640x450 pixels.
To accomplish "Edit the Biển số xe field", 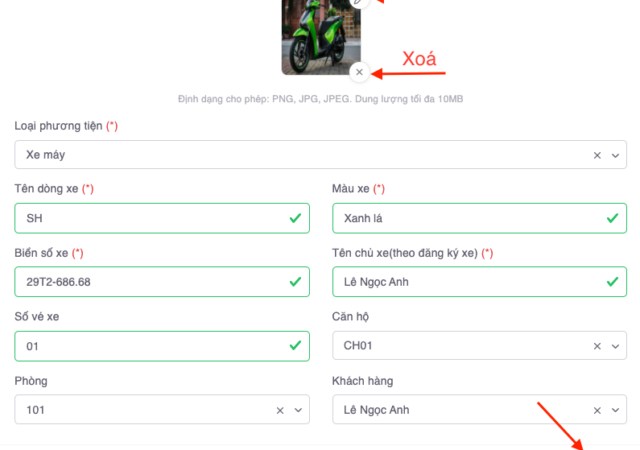I will [x=150, y=282].
